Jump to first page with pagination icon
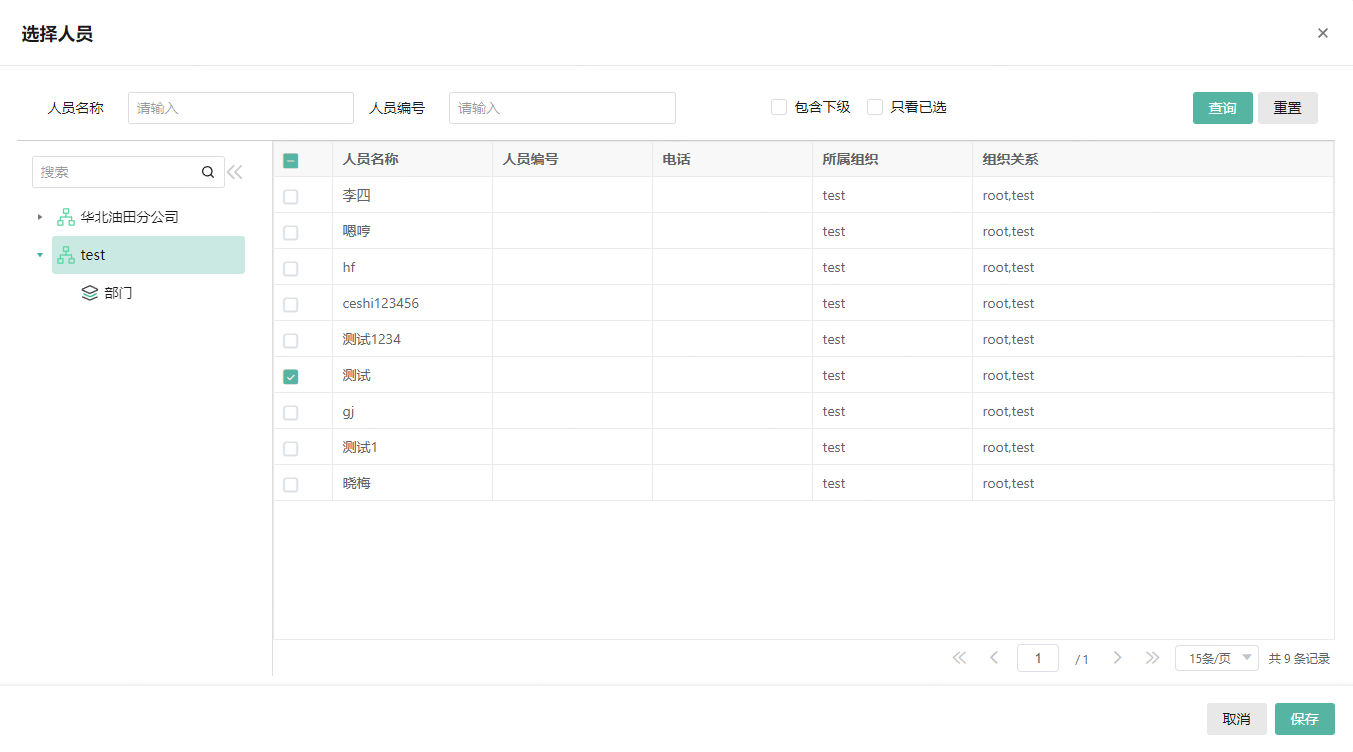 coord(958,657)
